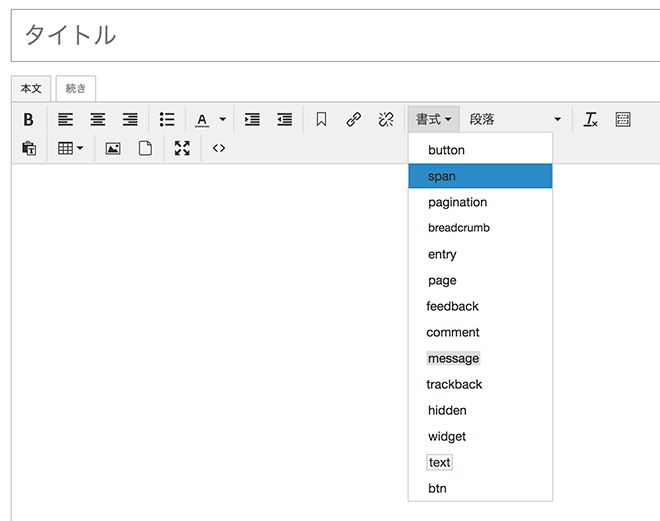Switch to the 続き tab

(76, 88)
